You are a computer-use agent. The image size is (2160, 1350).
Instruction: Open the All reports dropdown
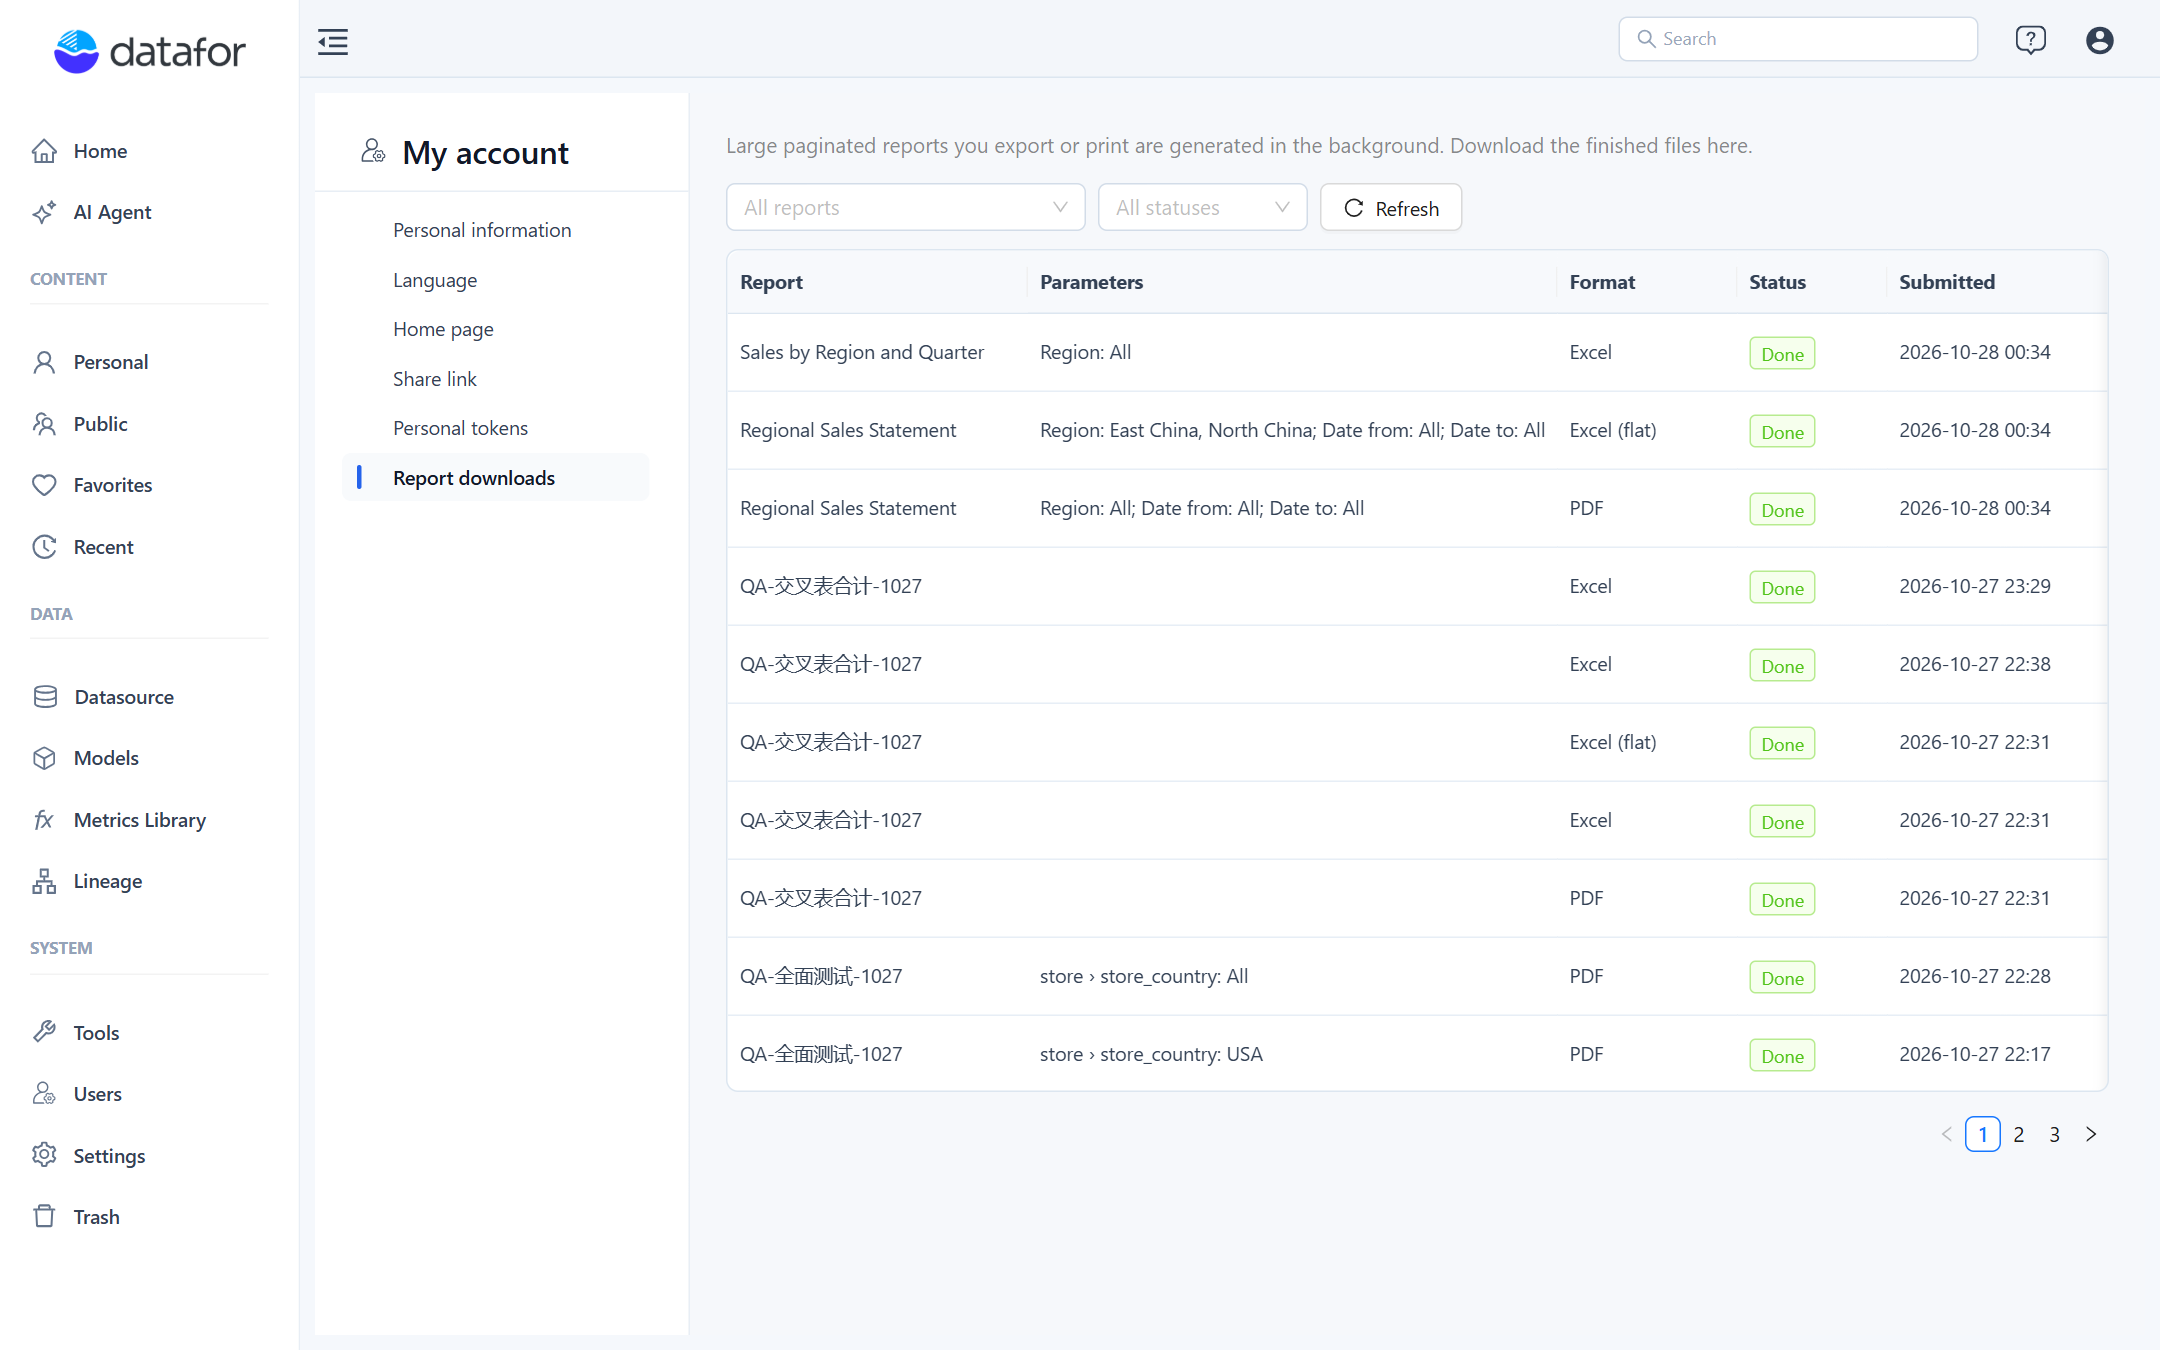(x=905, y=207)
